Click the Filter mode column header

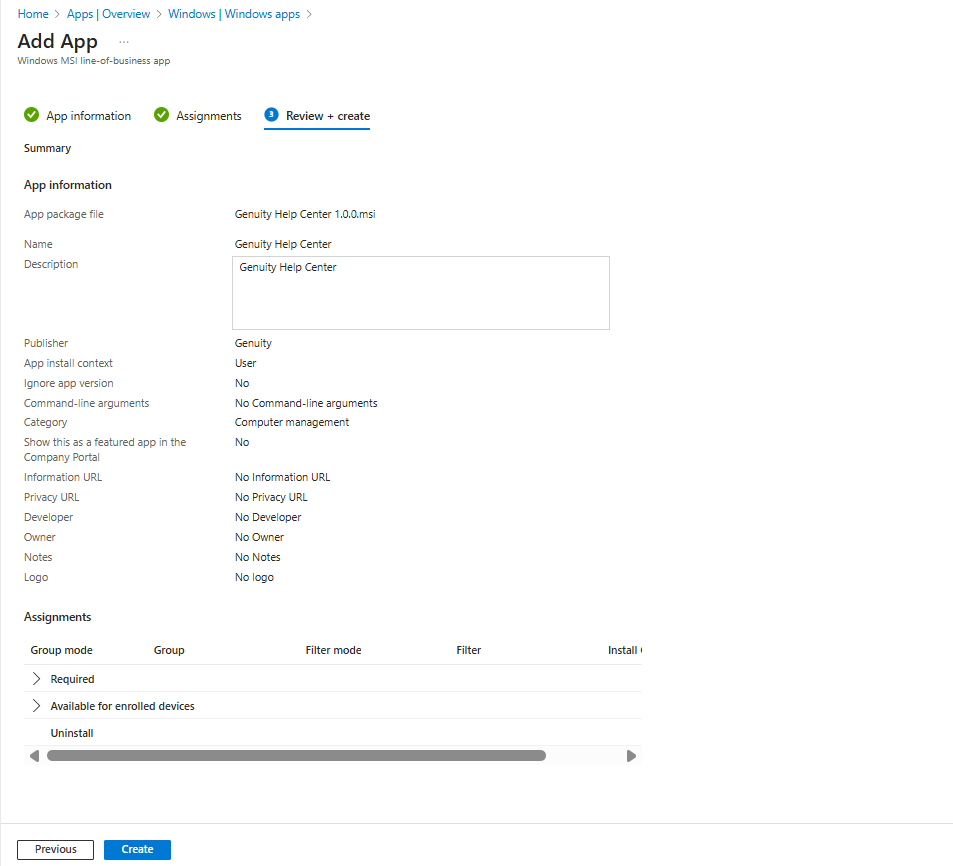[333, 650]
